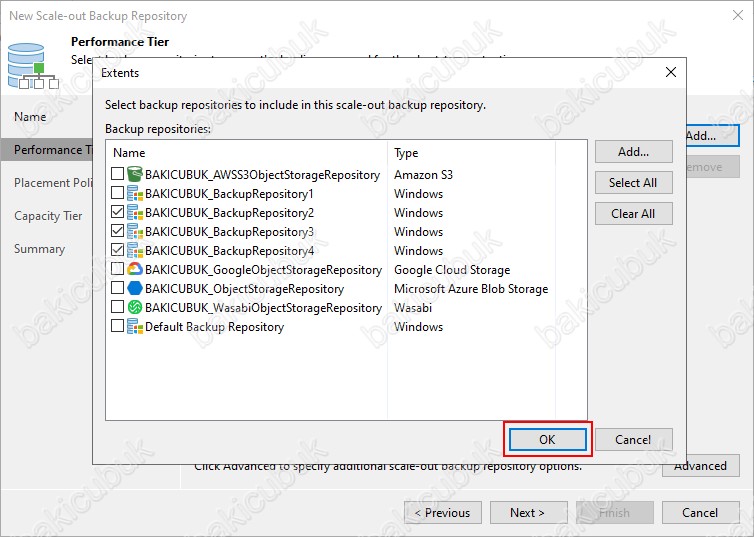Image resolution: width=754 pixels, height=537 pixels.
Task: Select BAKICUBUK_WasabiObjectStorageRepository name text
Action: [x=264, y=308]
